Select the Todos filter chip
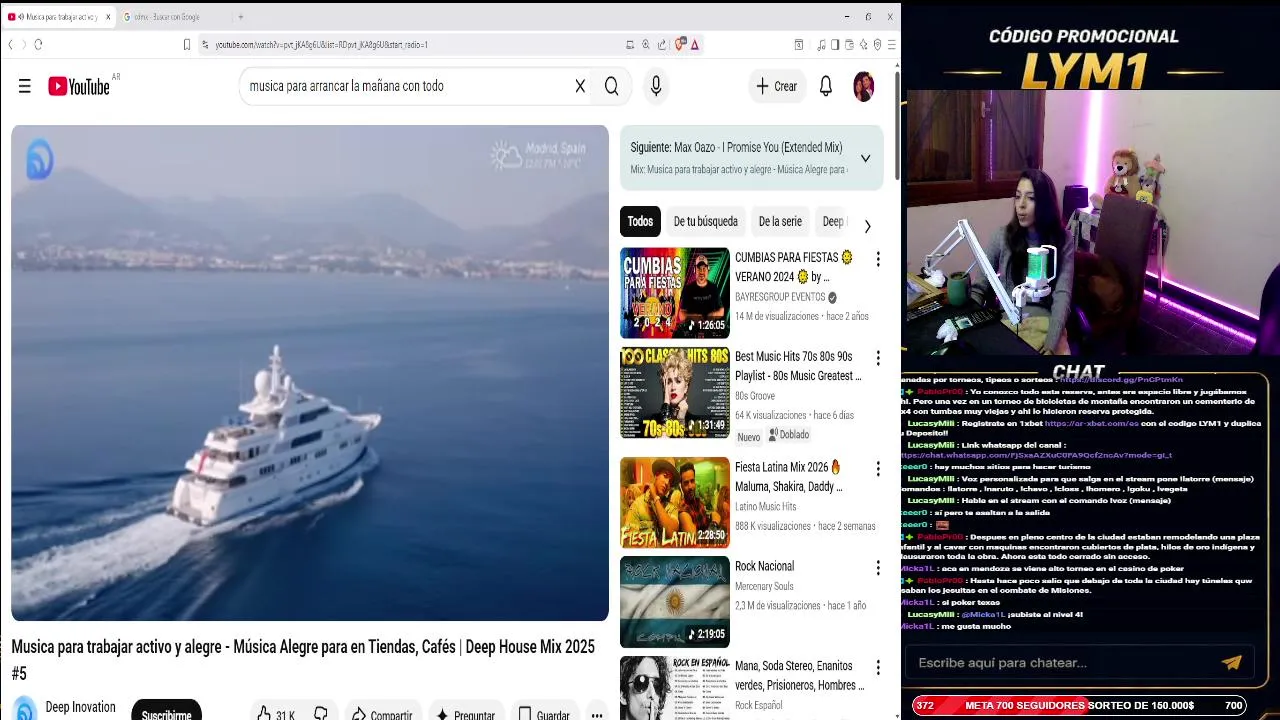This screenshot has height=720, width=1280. (x=640, y=222)
